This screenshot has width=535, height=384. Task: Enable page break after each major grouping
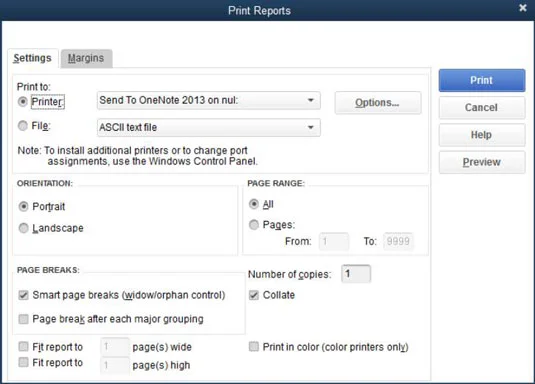(24, 319)
